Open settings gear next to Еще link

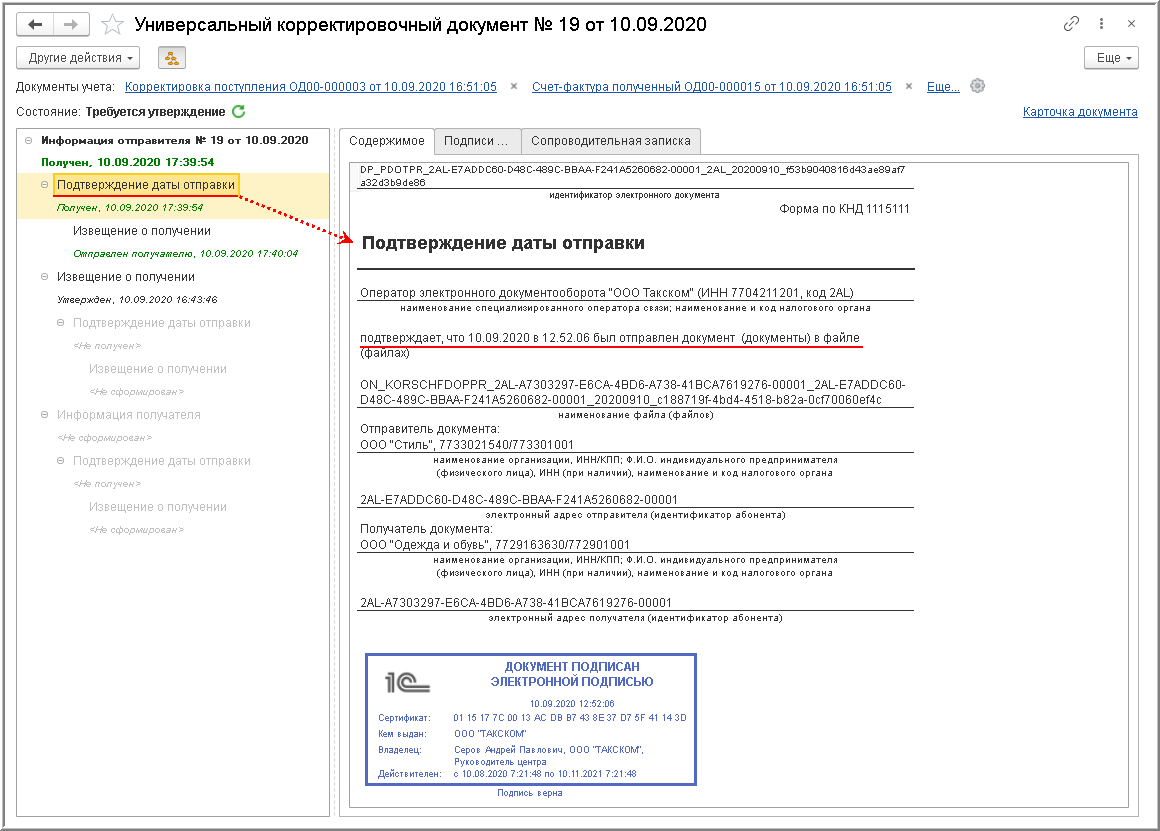[977, 86]
